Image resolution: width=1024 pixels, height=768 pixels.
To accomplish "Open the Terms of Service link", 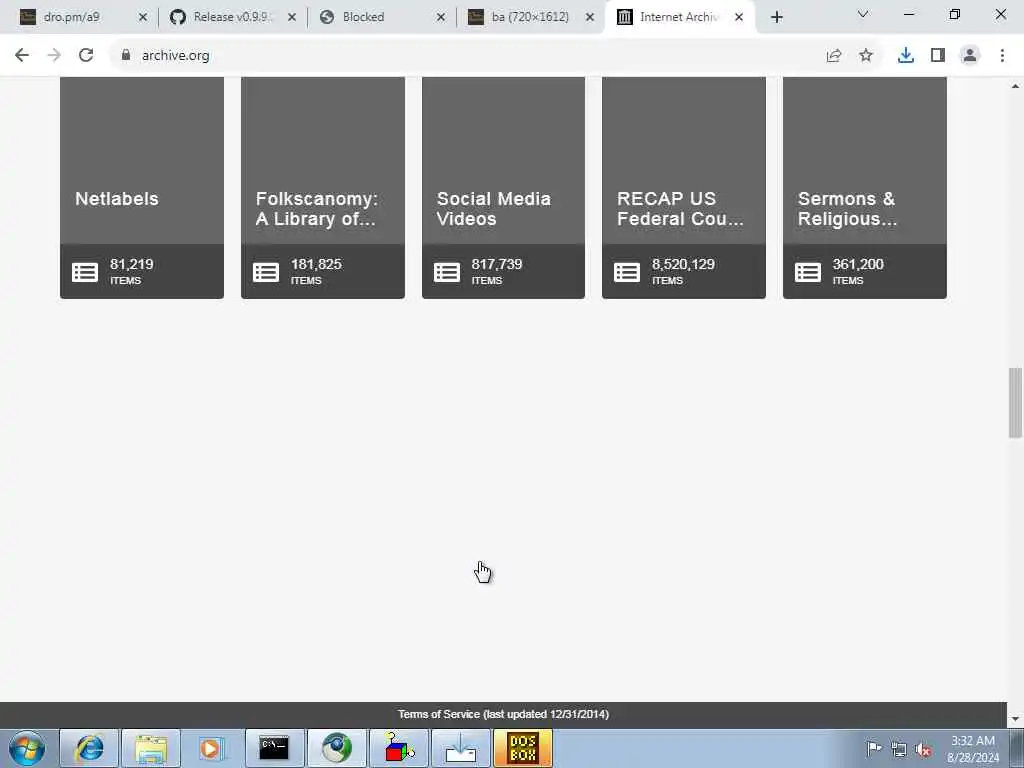I will 504,714.
